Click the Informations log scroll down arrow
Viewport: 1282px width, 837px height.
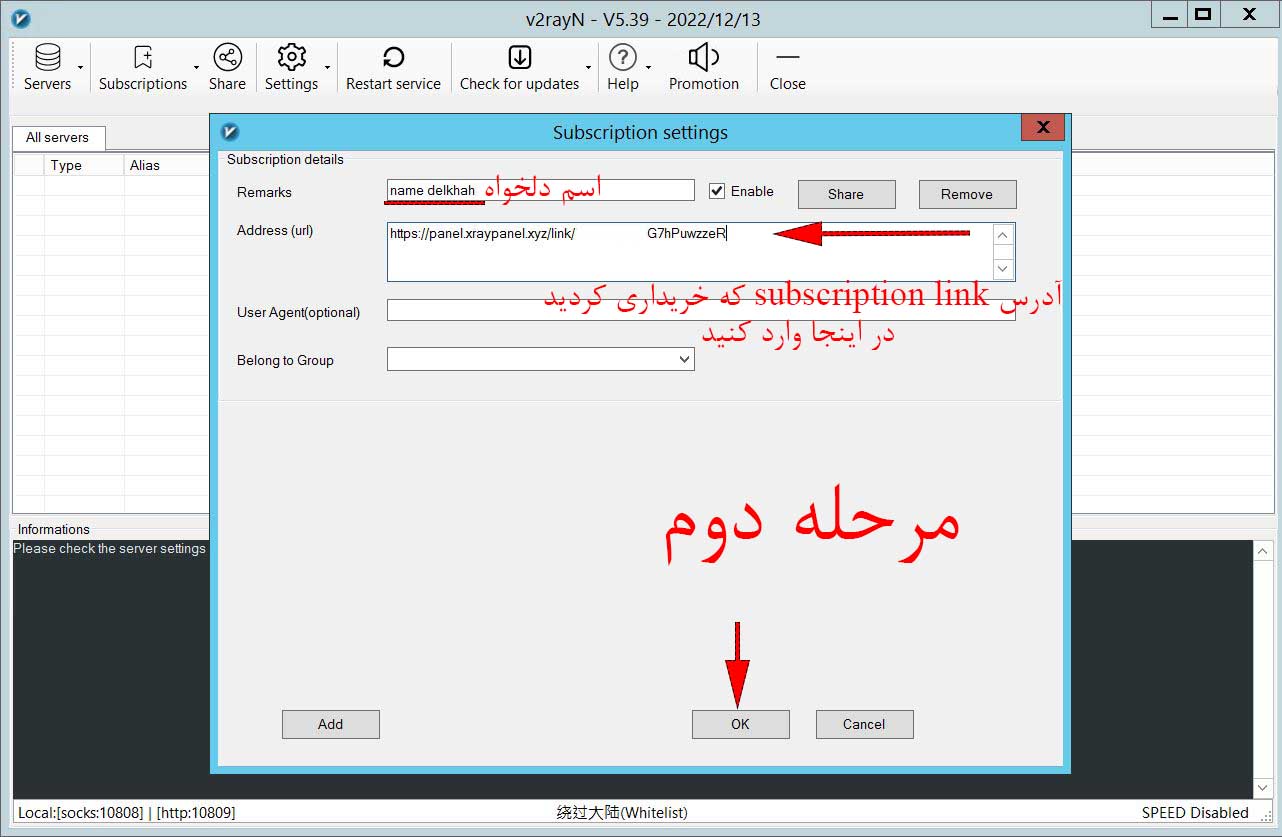coord(1263,788)
